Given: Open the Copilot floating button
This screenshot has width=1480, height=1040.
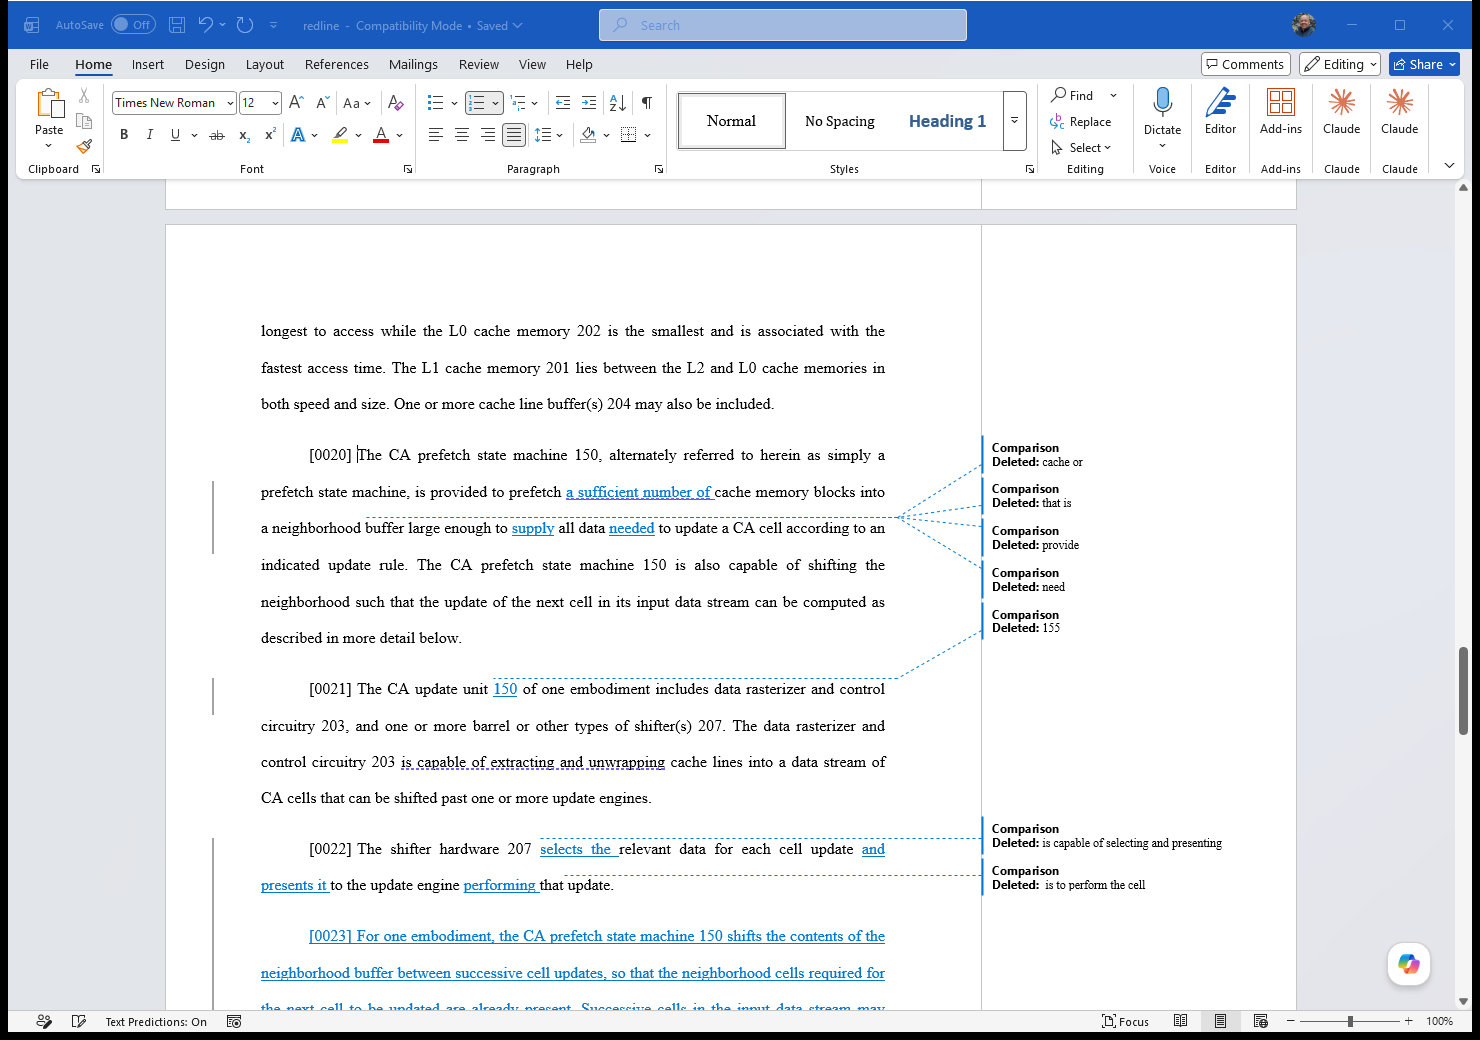Looking at the screenshot, I should pos(1409,964).
